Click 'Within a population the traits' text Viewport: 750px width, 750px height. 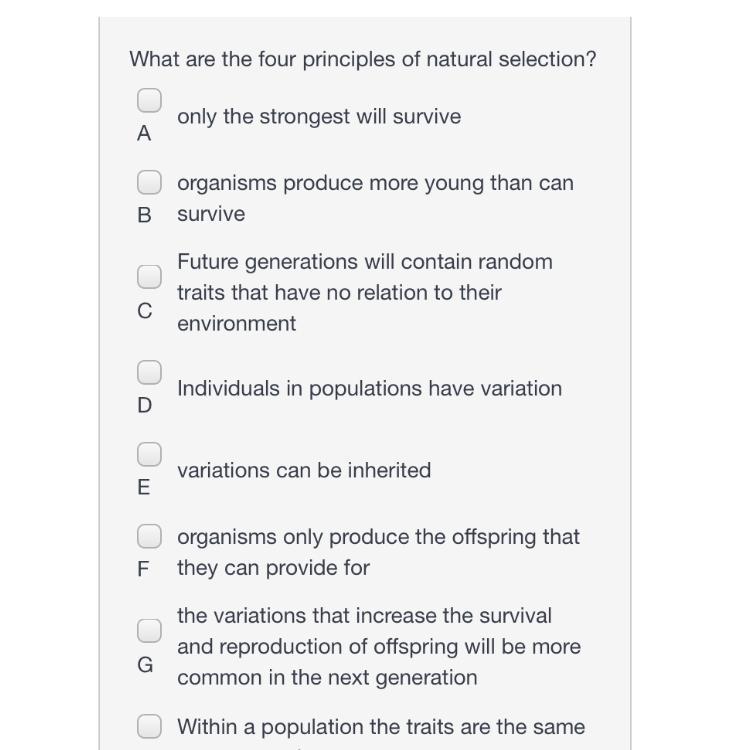pyautogui.click(x=381, y=727)
